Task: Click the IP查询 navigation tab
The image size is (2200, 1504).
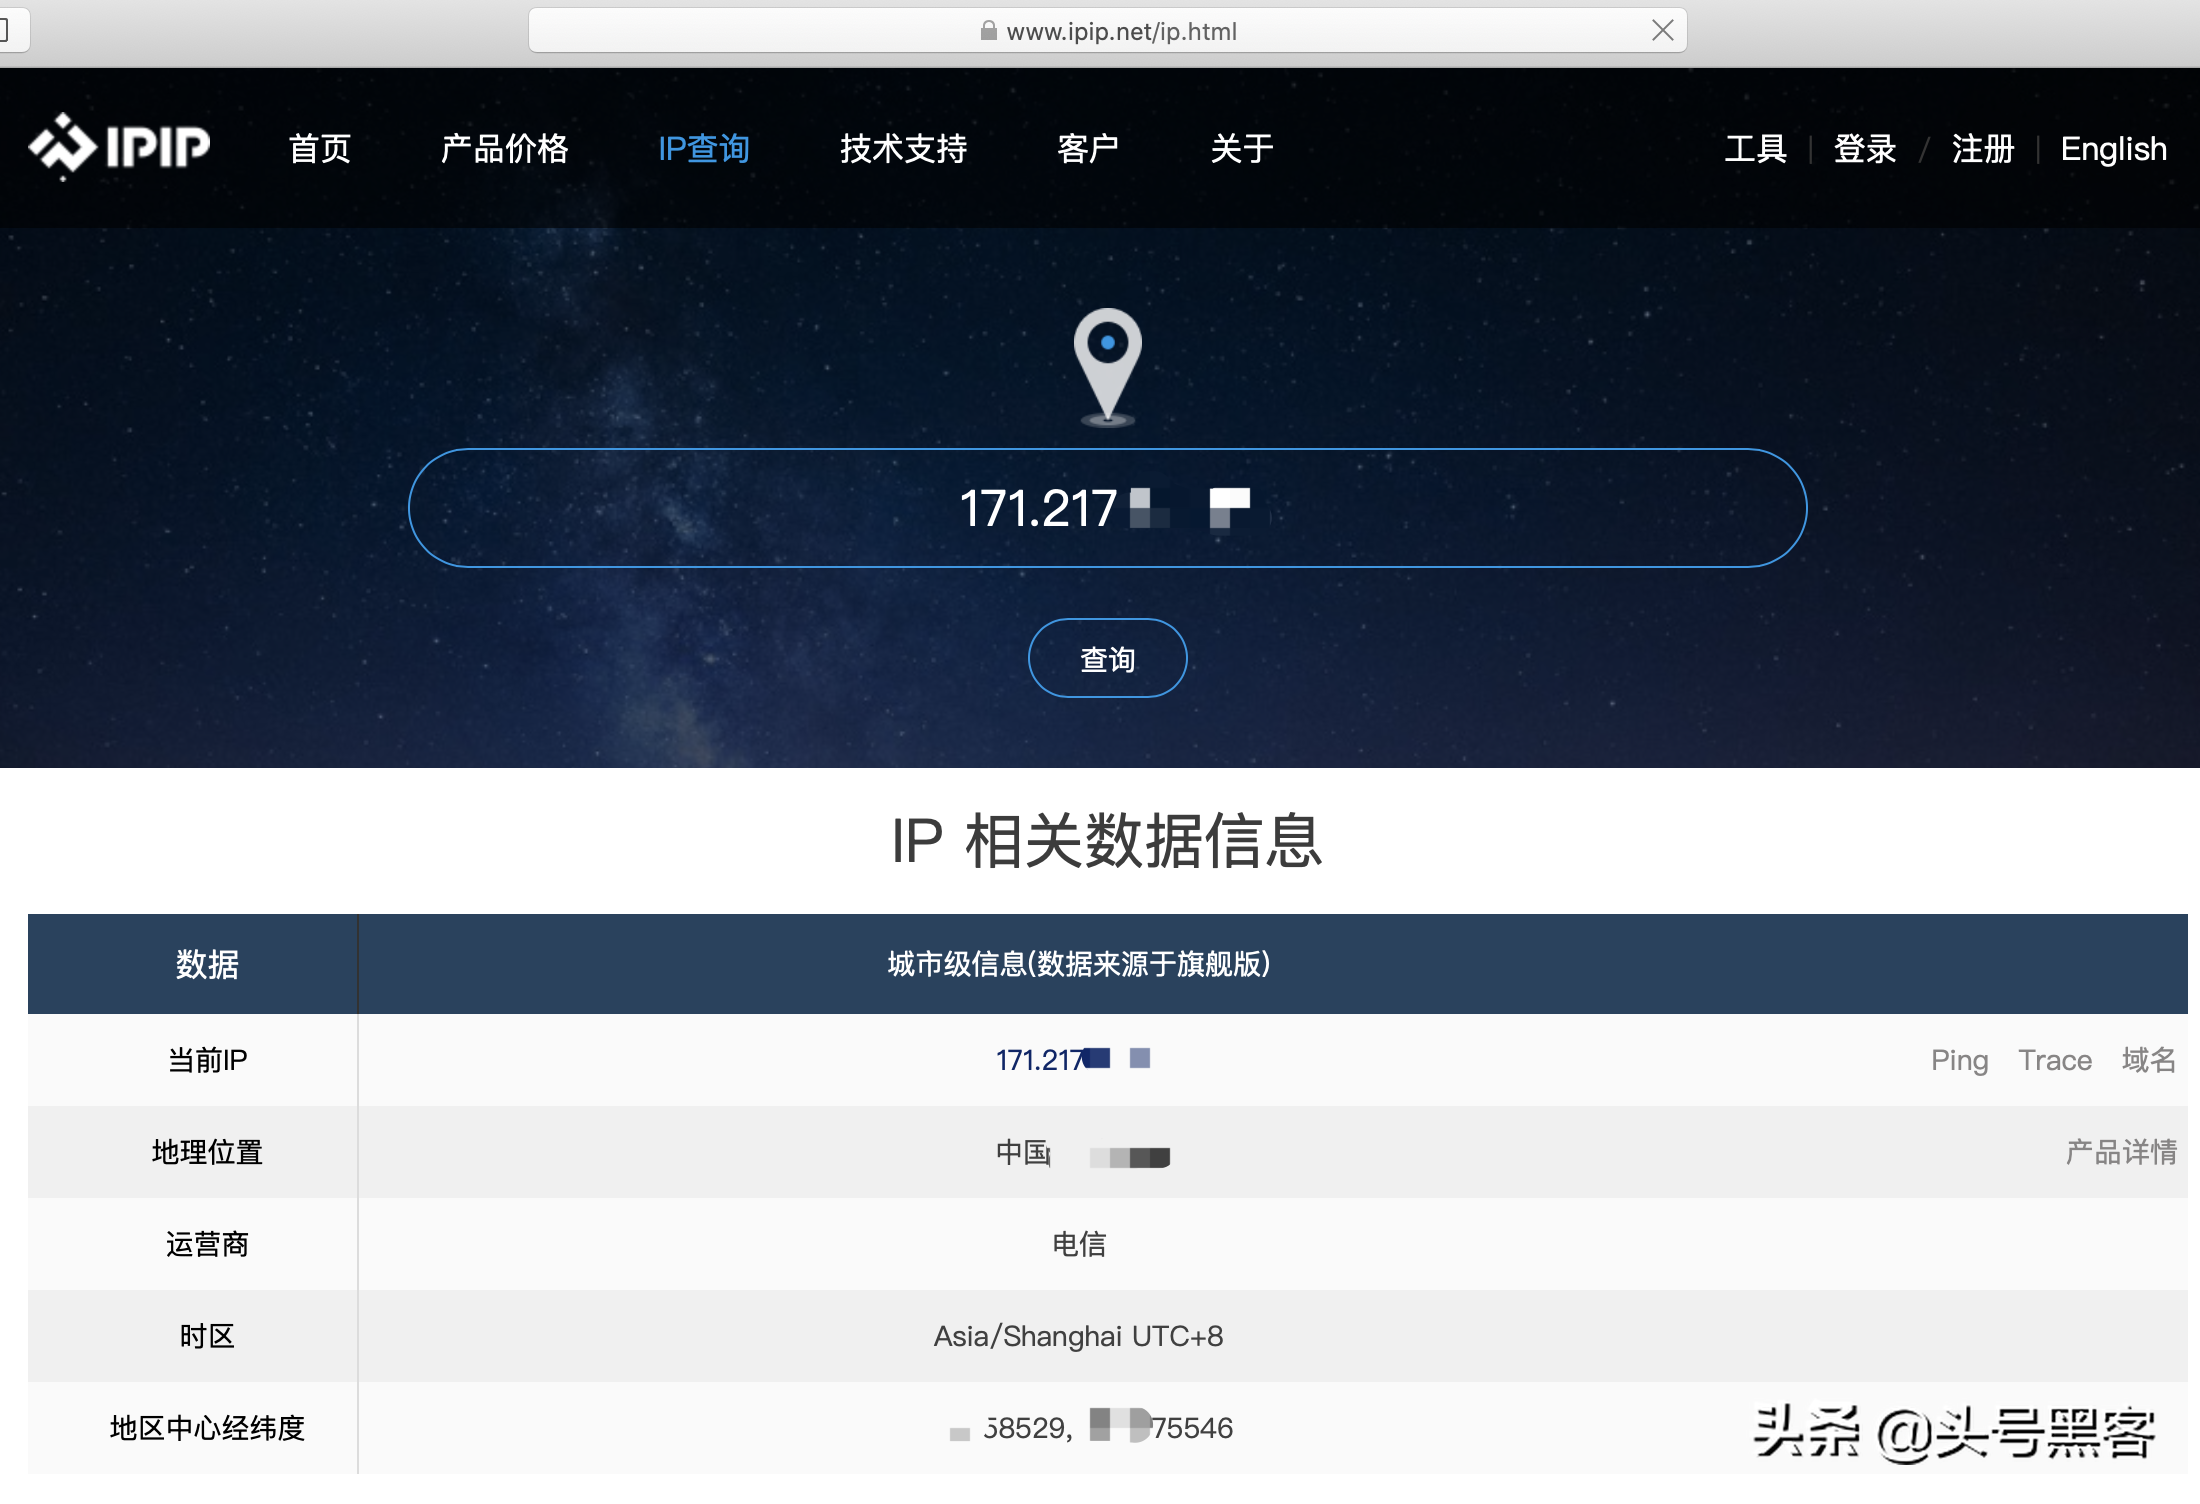Action: pyautogui.click(x=704, y=147)
